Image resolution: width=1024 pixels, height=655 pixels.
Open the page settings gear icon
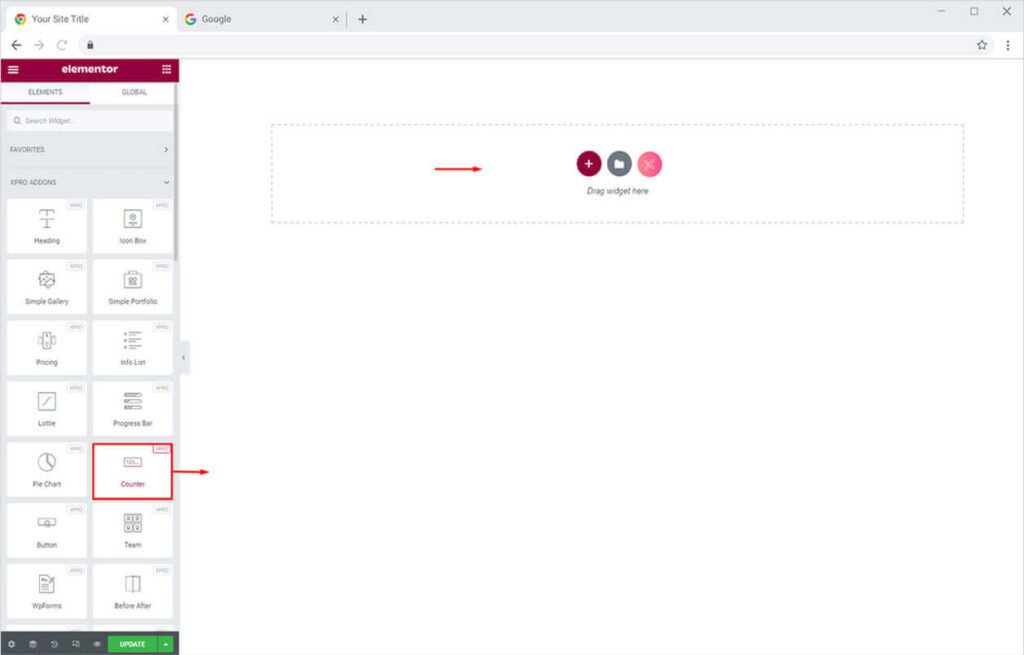click(11, 644)
